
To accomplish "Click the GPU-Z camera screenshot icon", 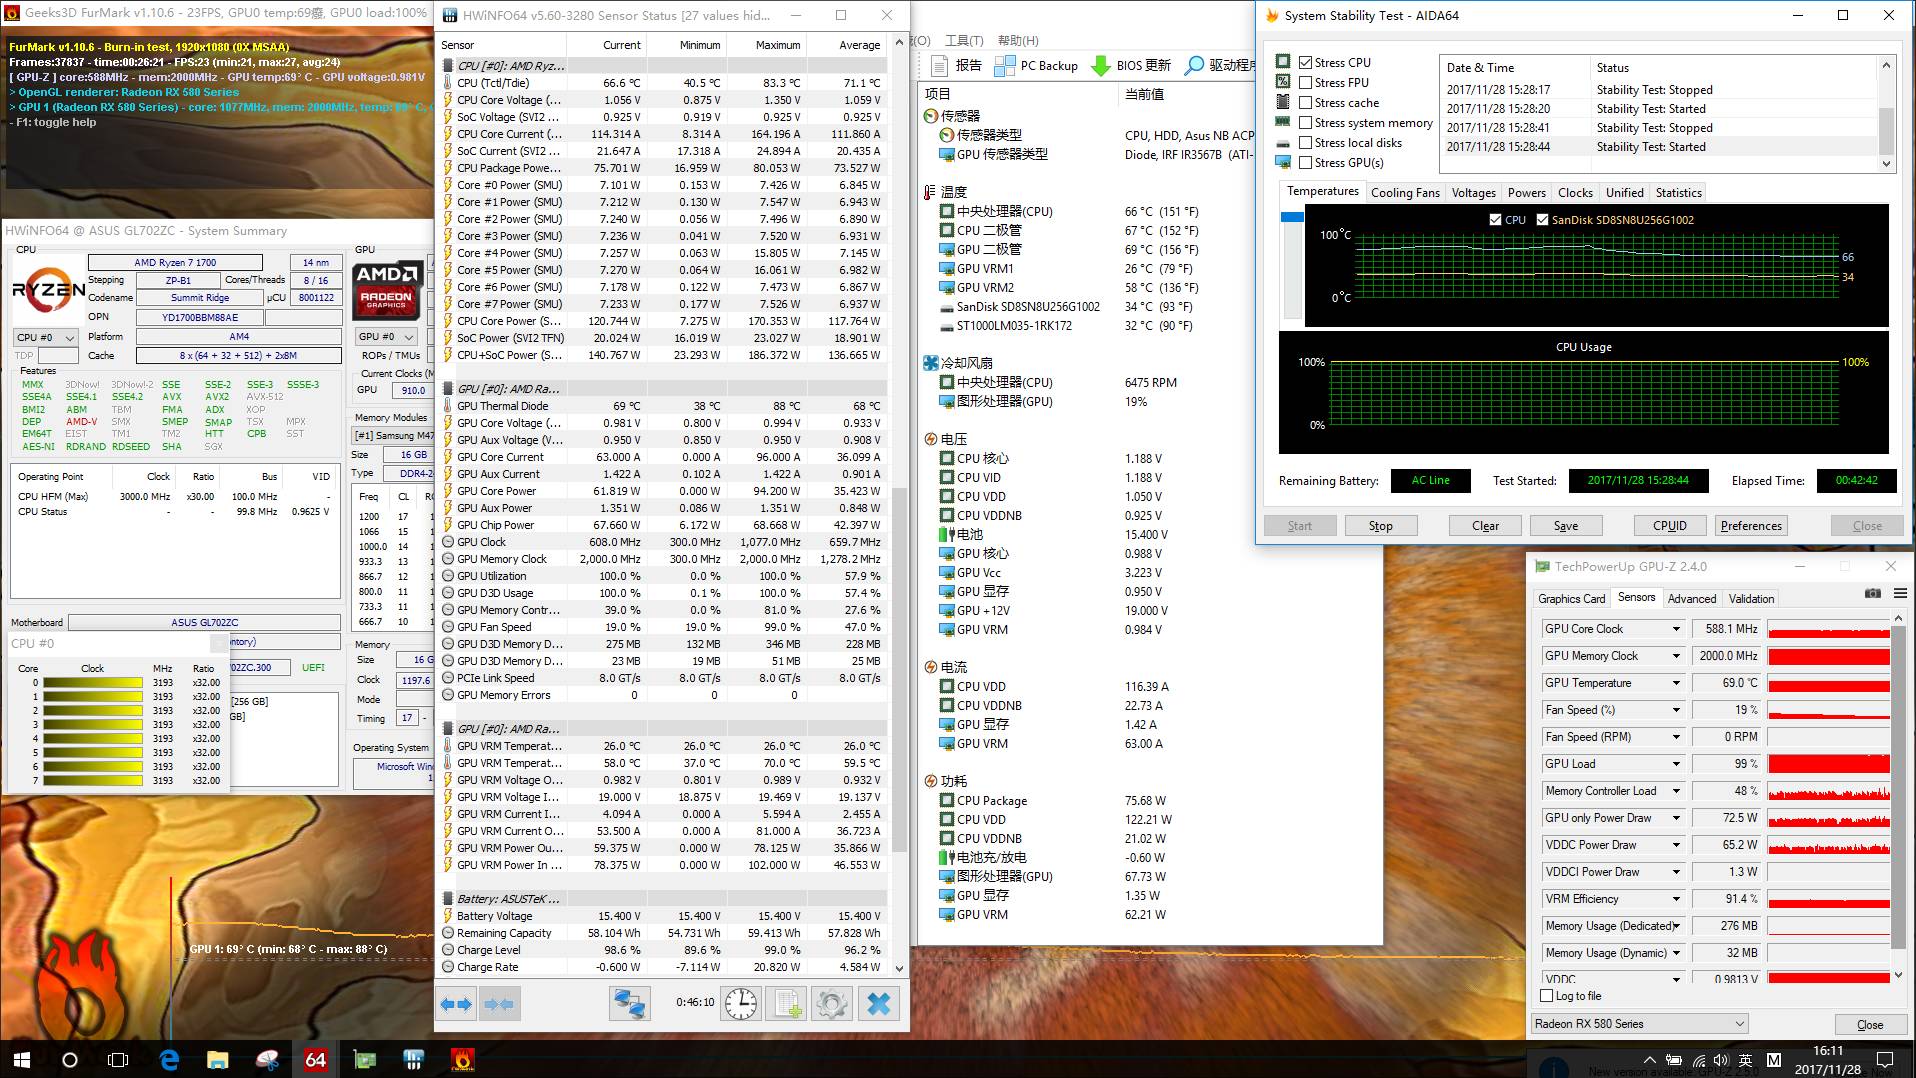I will pyautogui.click(x=1873, y=594).
